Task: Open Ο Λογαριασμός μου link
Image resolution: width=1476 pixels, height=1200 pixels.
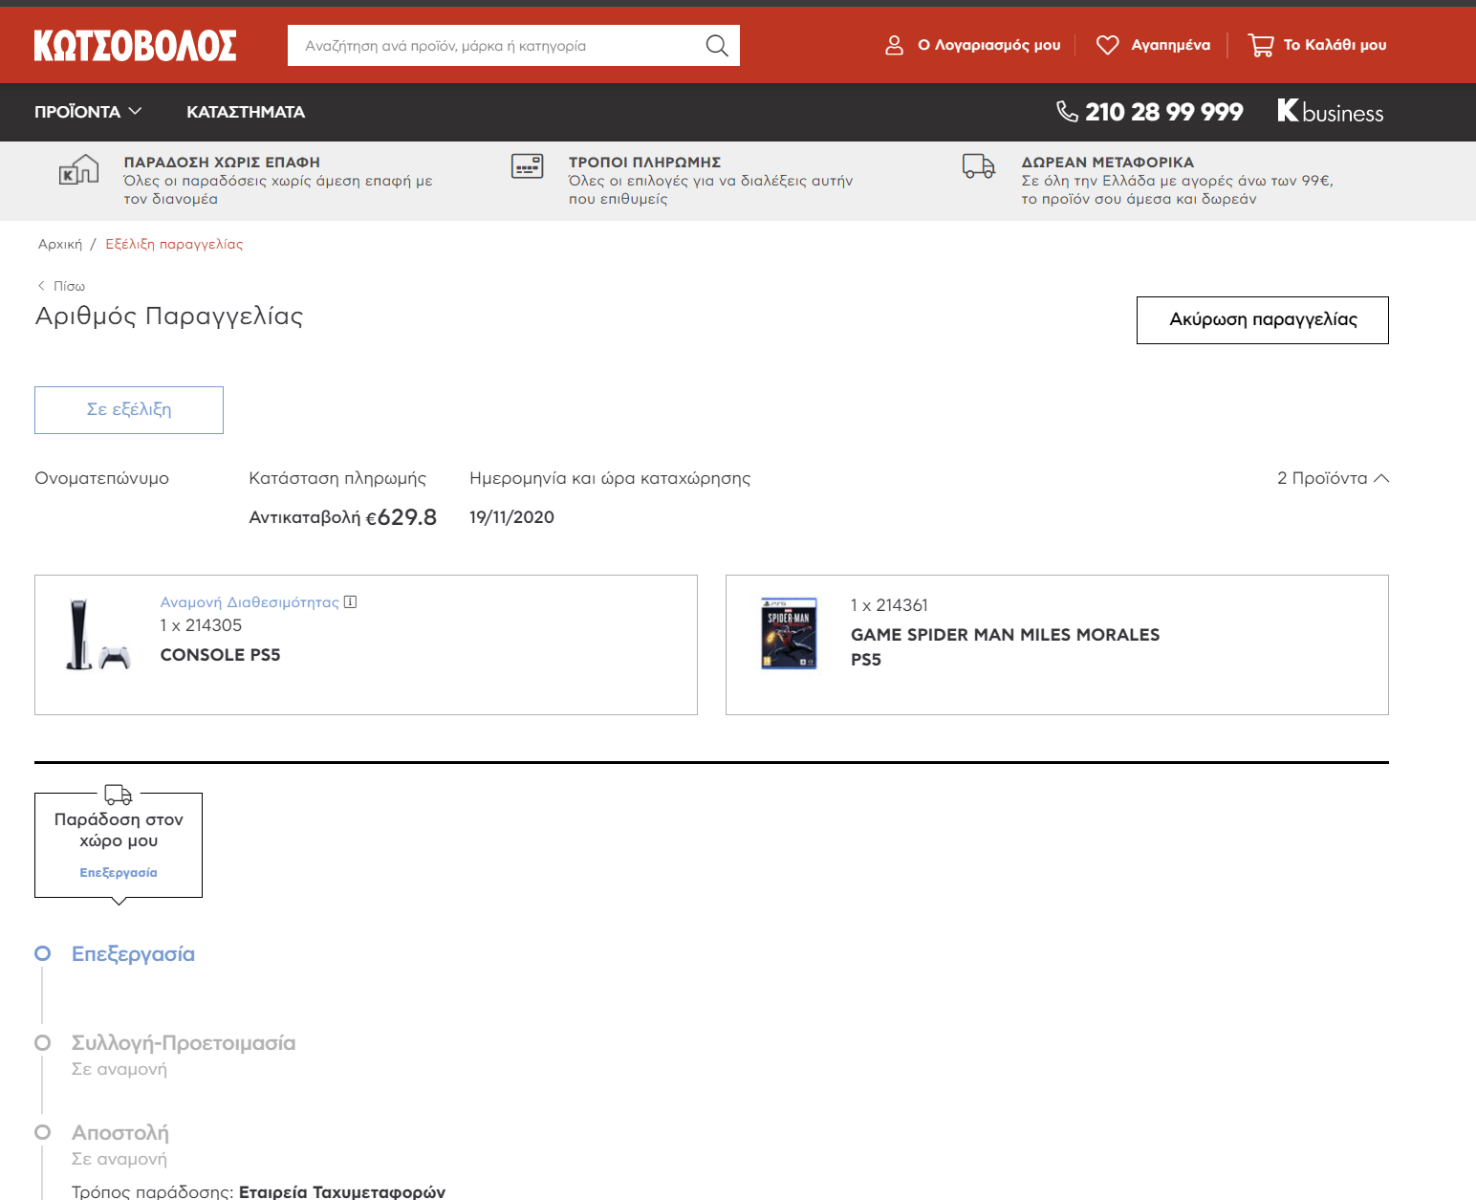Action: tap(989, 45)
